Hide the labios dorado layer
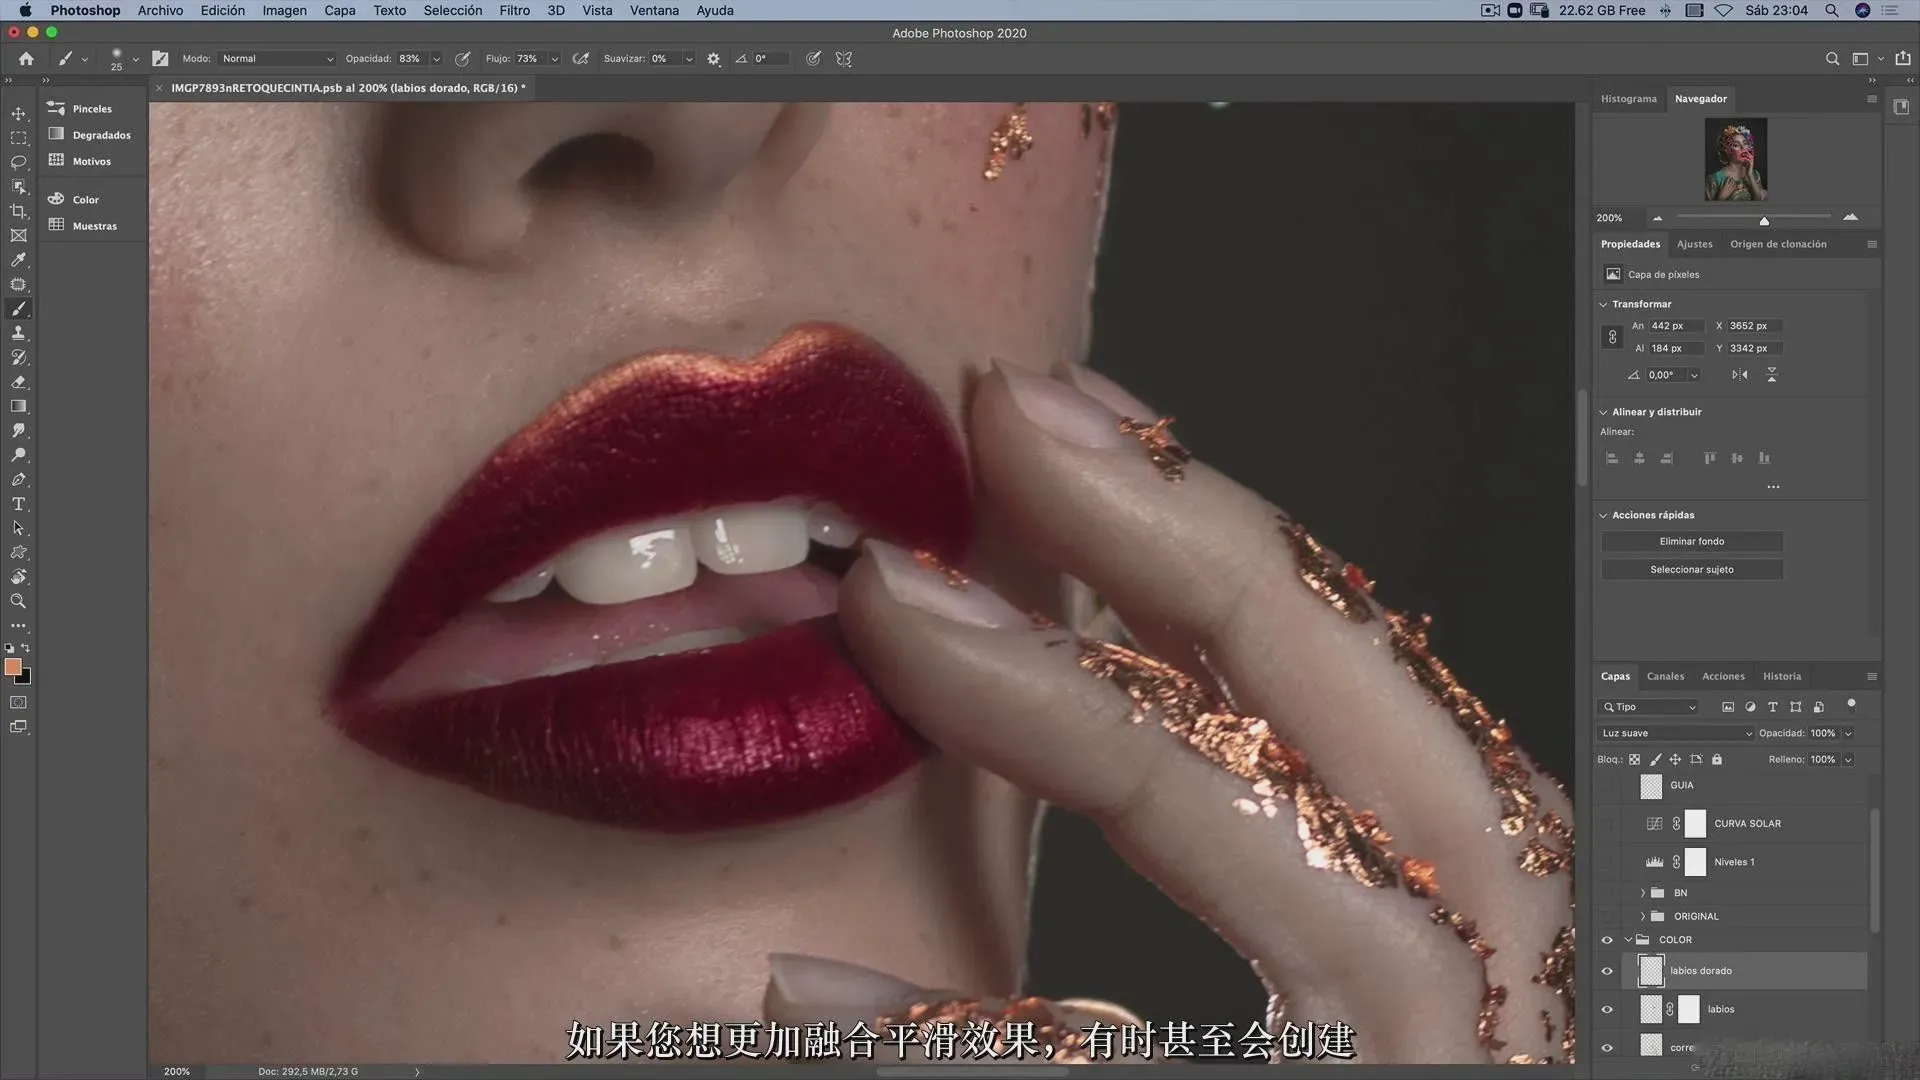 point(1607,971)
